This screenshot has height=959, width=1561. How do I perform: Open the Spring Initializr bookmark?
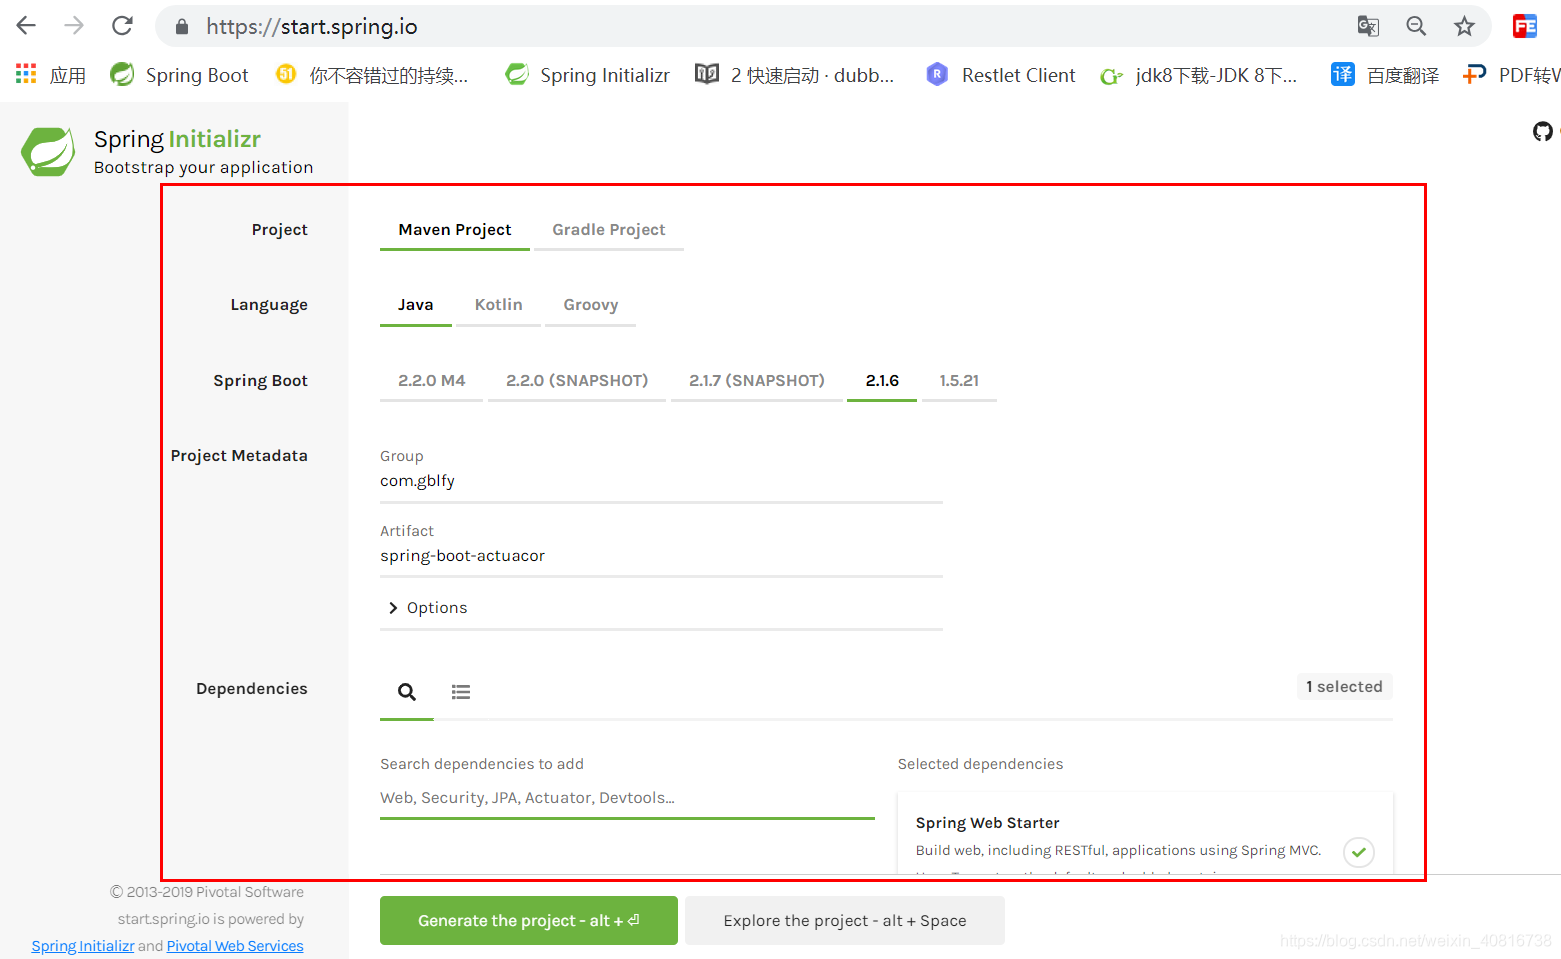(x=587, y=75)
